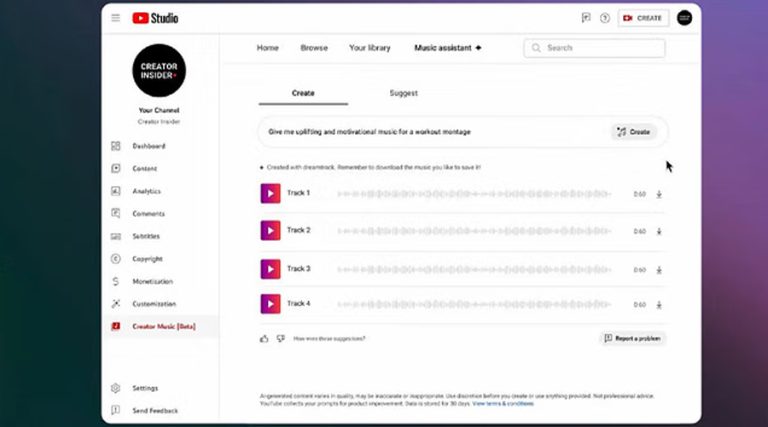
Task: Click the YouTube Studio logo
Action: (155, 18)
